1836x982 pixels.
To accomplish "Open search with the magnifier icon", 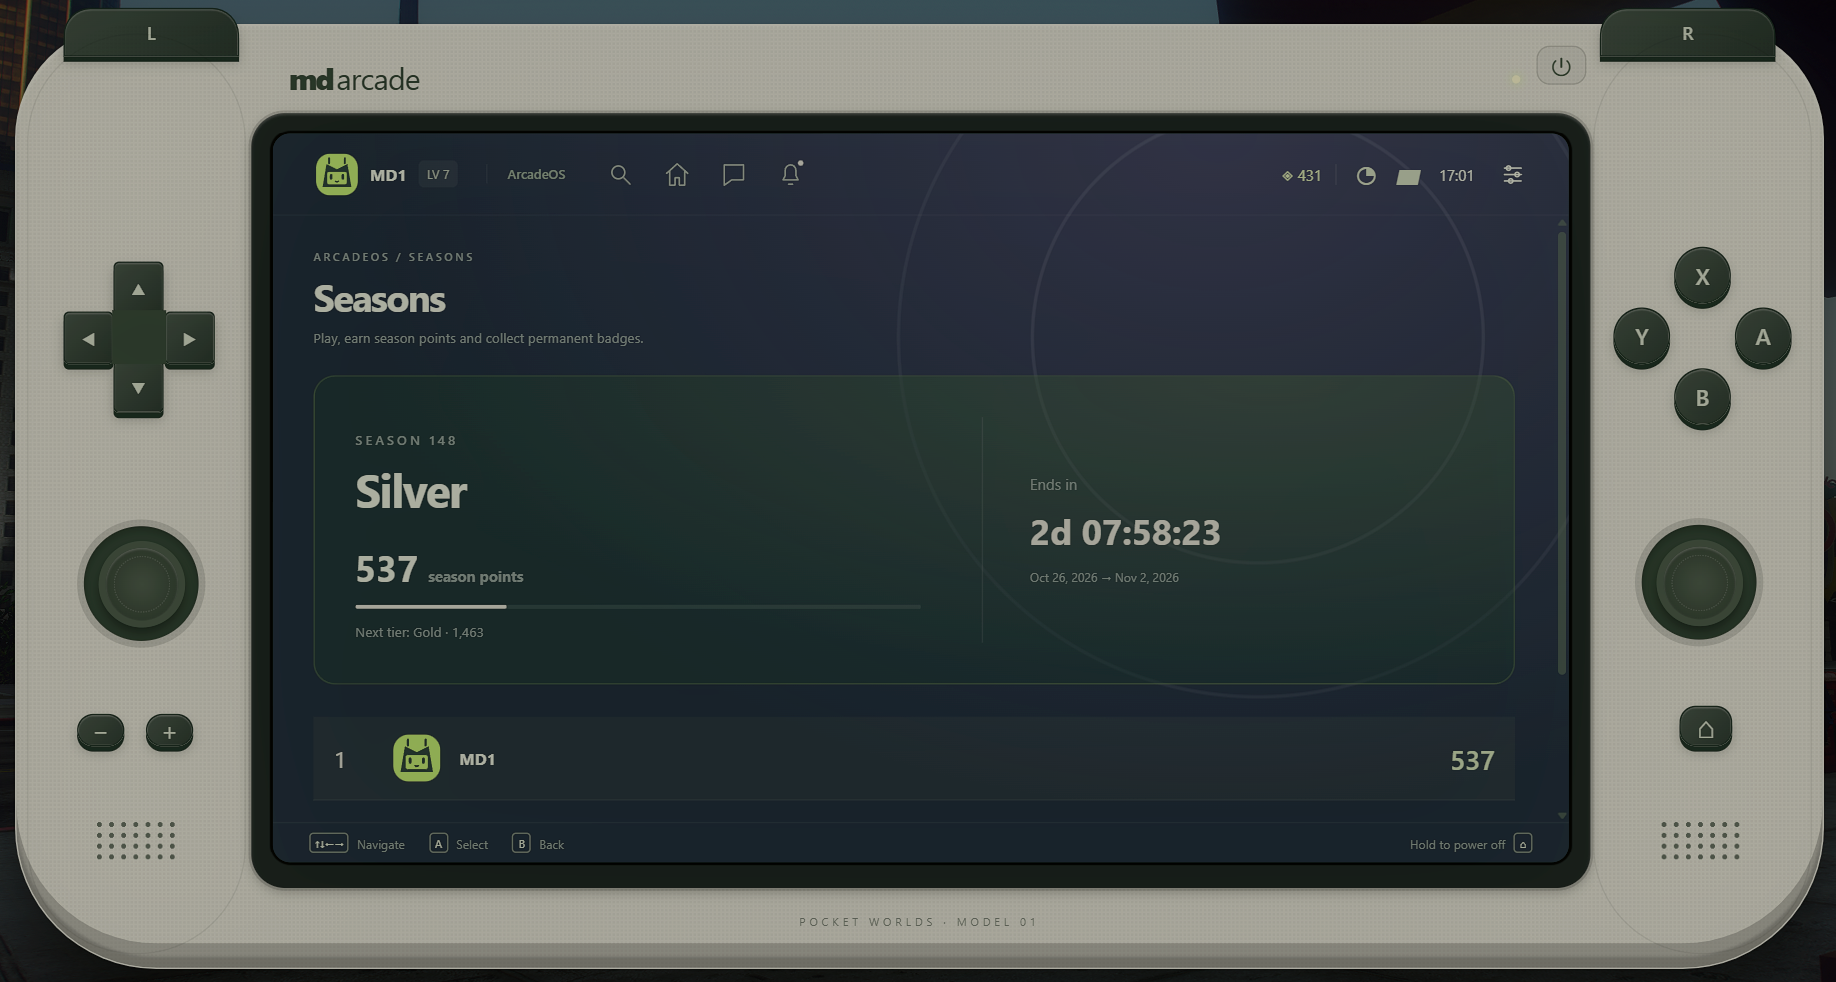I will (x=620, y=175).
